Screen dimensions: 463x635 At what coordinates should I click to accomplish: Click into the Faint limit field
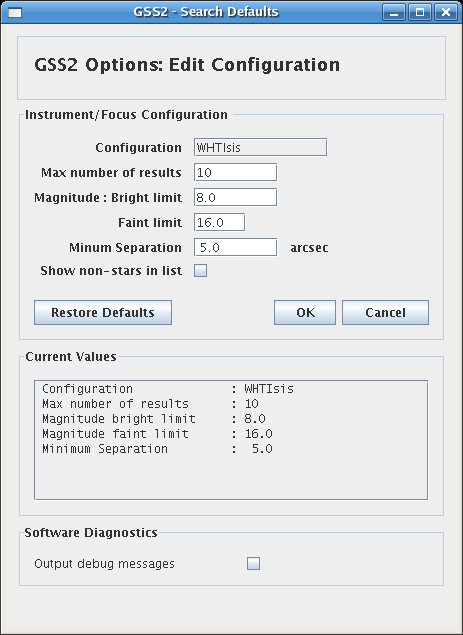tap(220, 222)
